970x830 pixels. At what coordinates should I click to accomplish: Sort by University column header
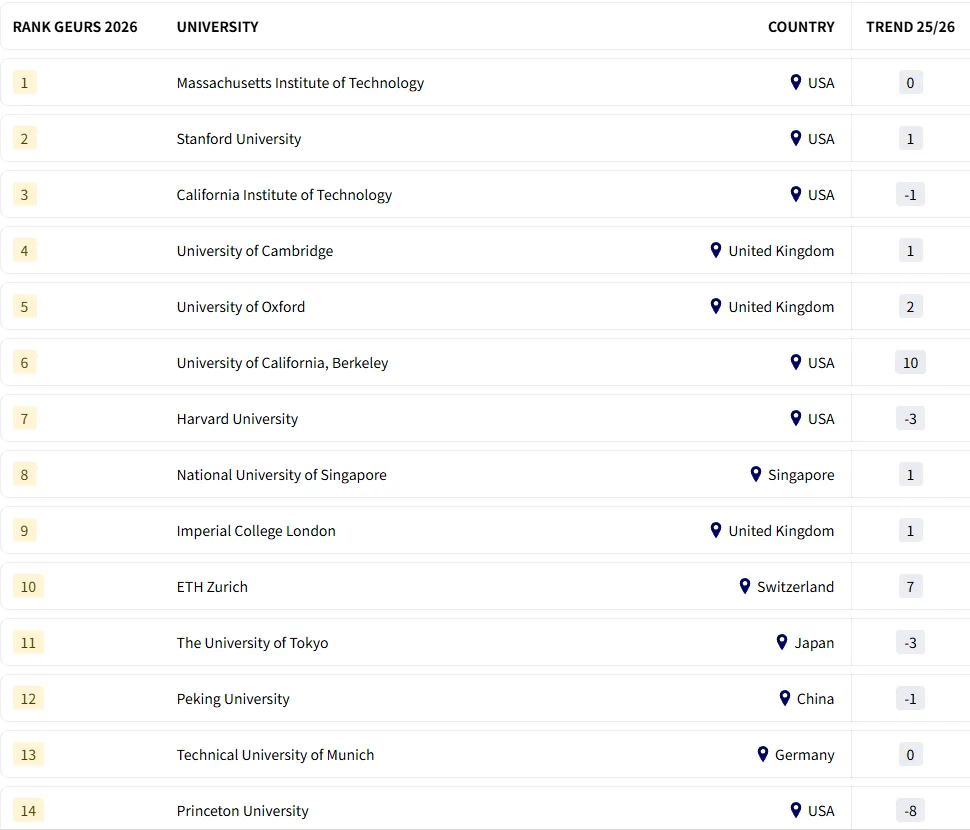tap(218, 27)
